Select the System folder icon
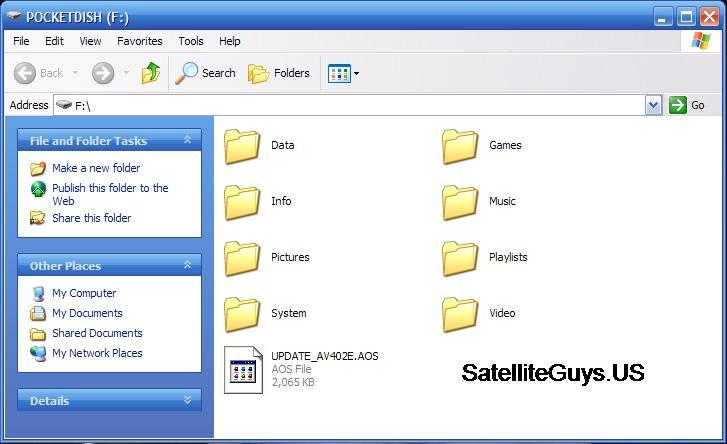The width and height of the screenshot is (727, 444). (242, 315)
